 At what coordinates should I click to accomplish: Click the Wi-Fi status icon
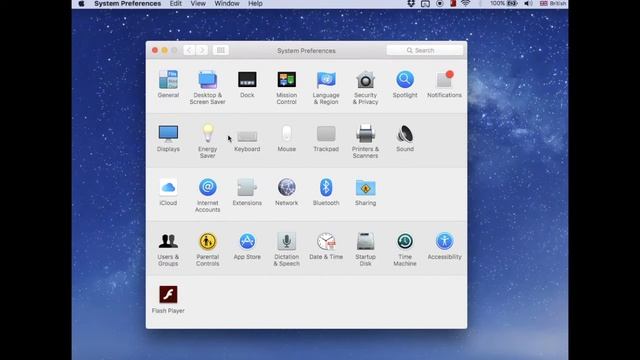465,4
